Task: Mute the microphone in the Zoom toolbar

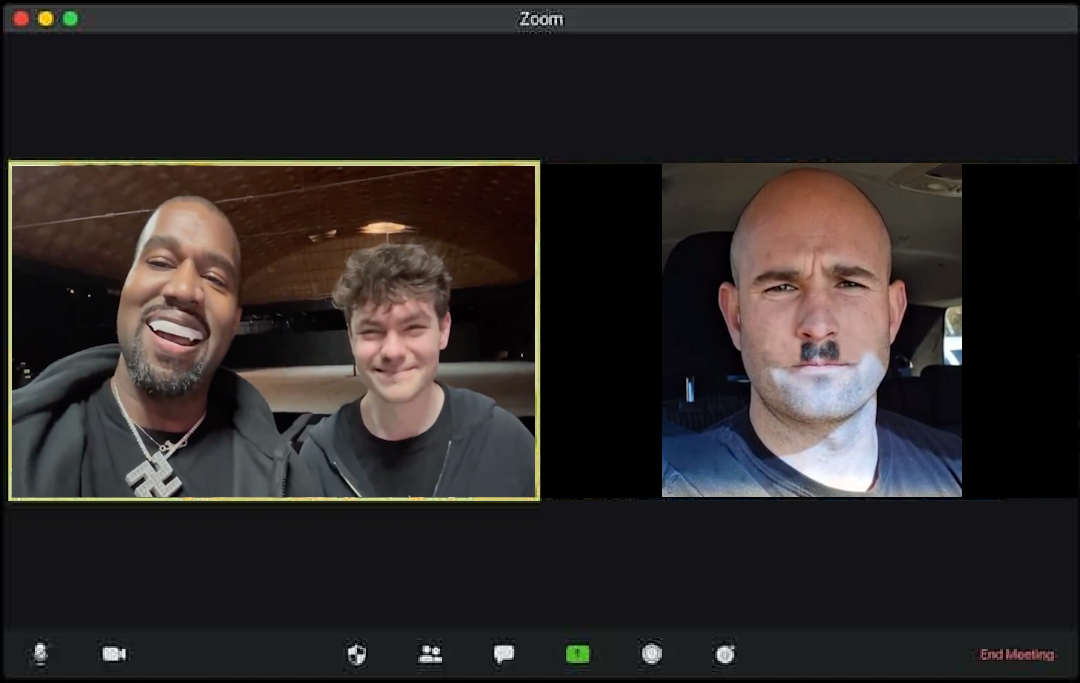Action: pyautogui.click(x=41, y=653)
